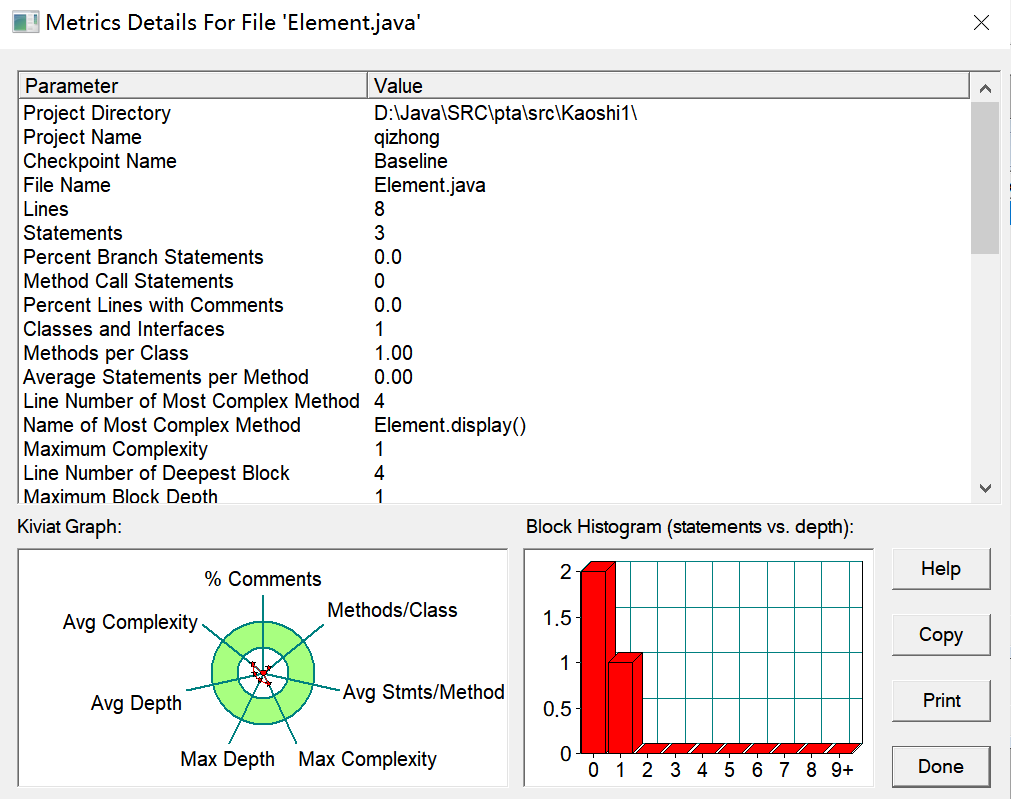The image size is (1011, 799).
Task: Click the Avg Depth axis label
Action: pyautogui.click(x=136, y=703)
